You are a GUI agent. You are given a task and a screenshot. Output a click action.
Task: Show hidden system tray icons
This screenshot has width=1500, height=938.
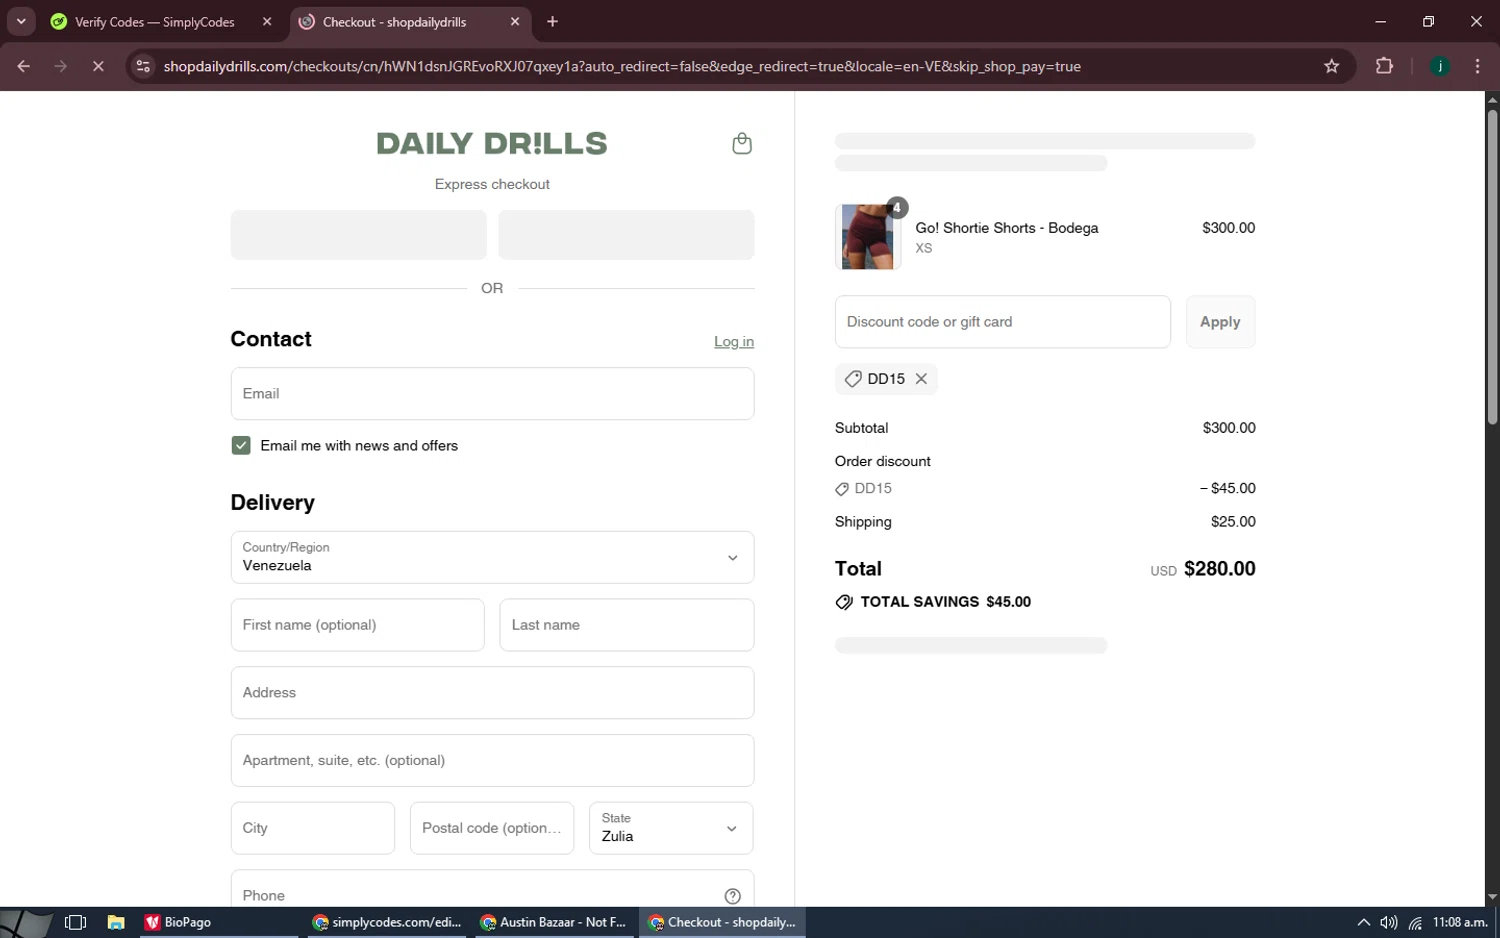[1363, 922]
